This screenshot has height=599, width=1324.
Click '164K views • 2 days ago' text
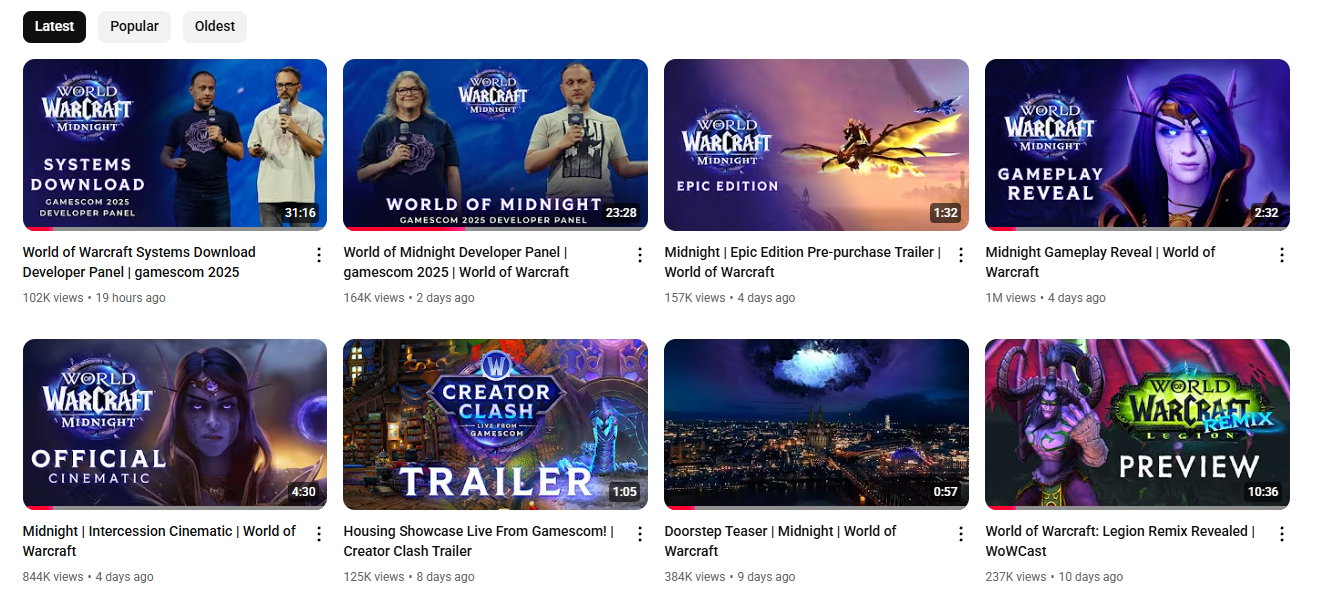(x=409, y=298)
